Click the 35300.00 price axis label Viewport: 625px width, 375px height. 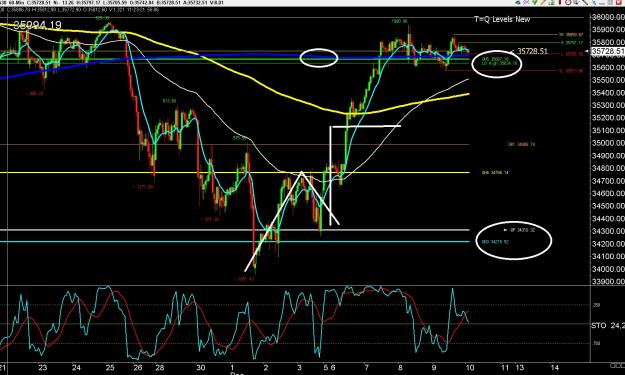tap(609, 106)
